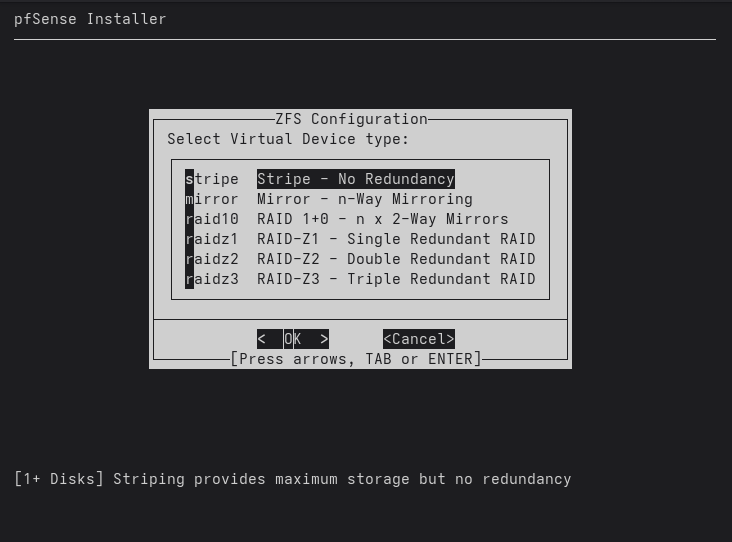Choose 'RAID-Z2 - Double Redundant RAID'
This screenshot has height=542, width=732.
[x=396, y=260]
